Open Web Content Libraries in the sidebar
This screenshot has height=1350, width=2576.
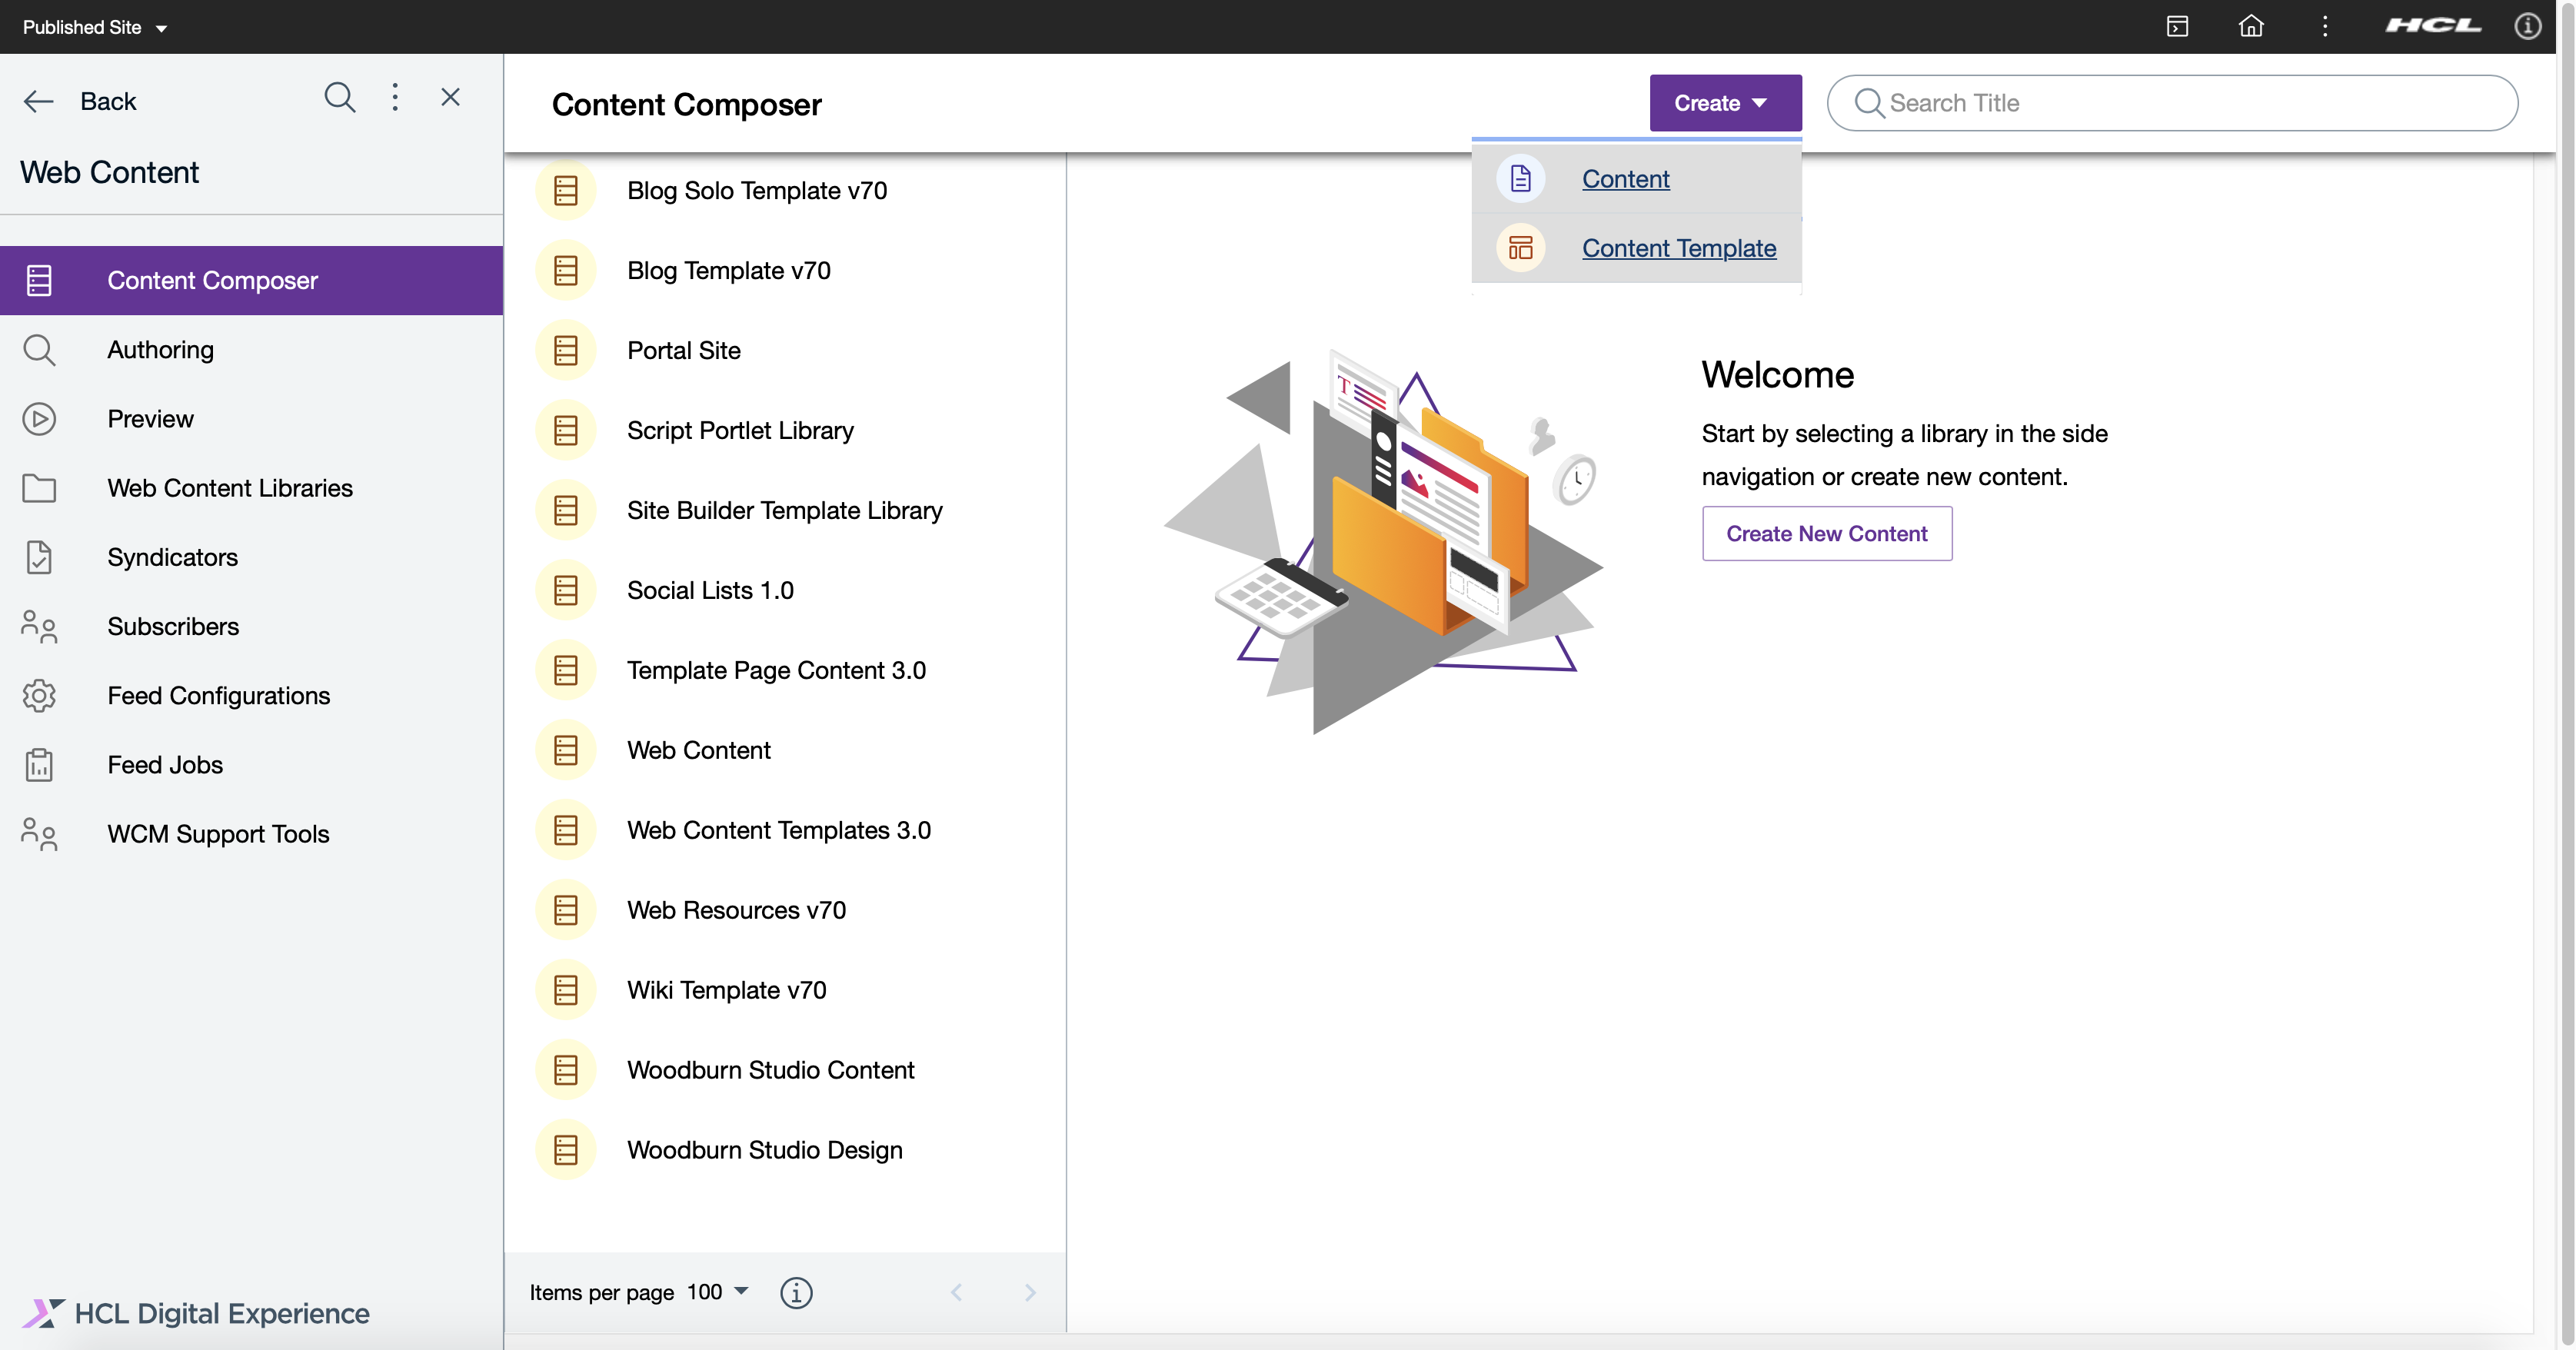coord(251,488)
